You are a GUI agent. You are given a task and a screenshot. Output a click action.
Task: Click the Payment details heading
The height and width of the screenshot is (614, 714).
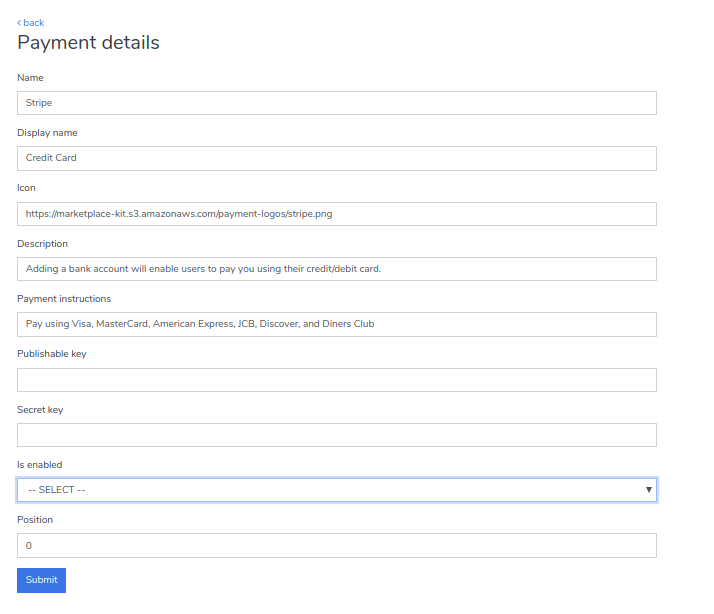click(x=88, y=43)
